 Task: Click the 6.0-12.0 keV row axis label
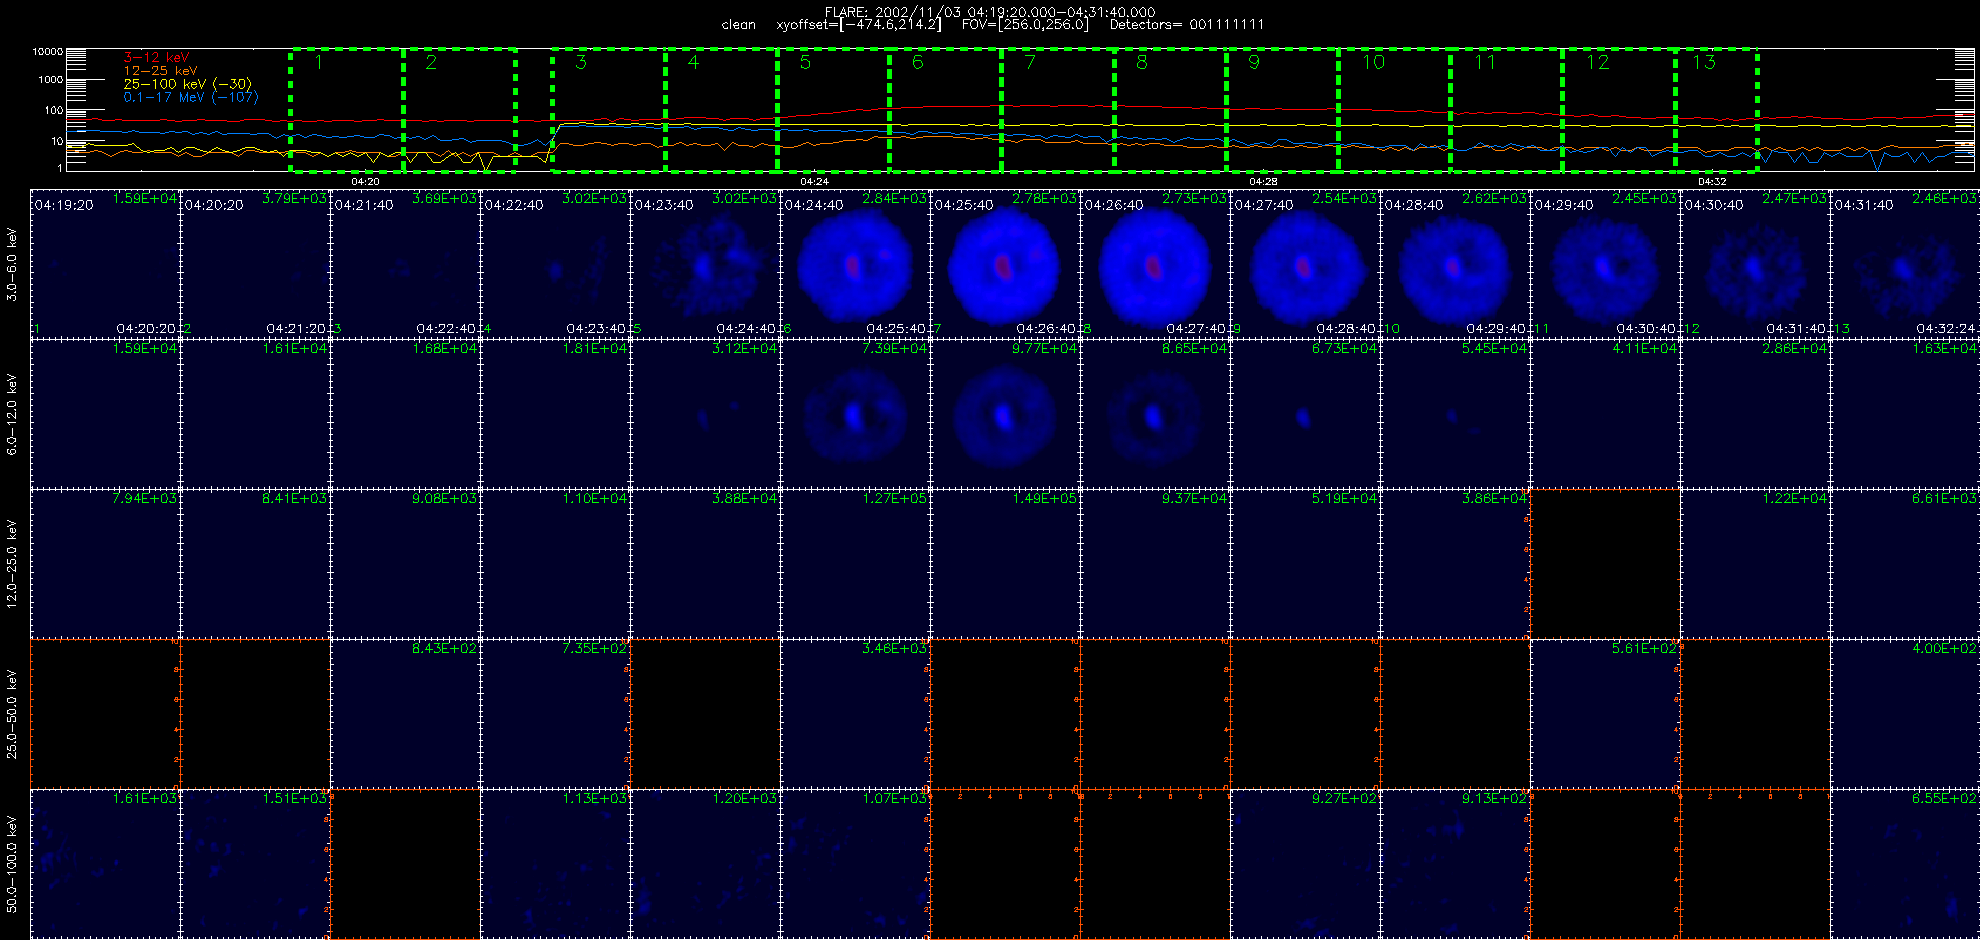(12, 414)
